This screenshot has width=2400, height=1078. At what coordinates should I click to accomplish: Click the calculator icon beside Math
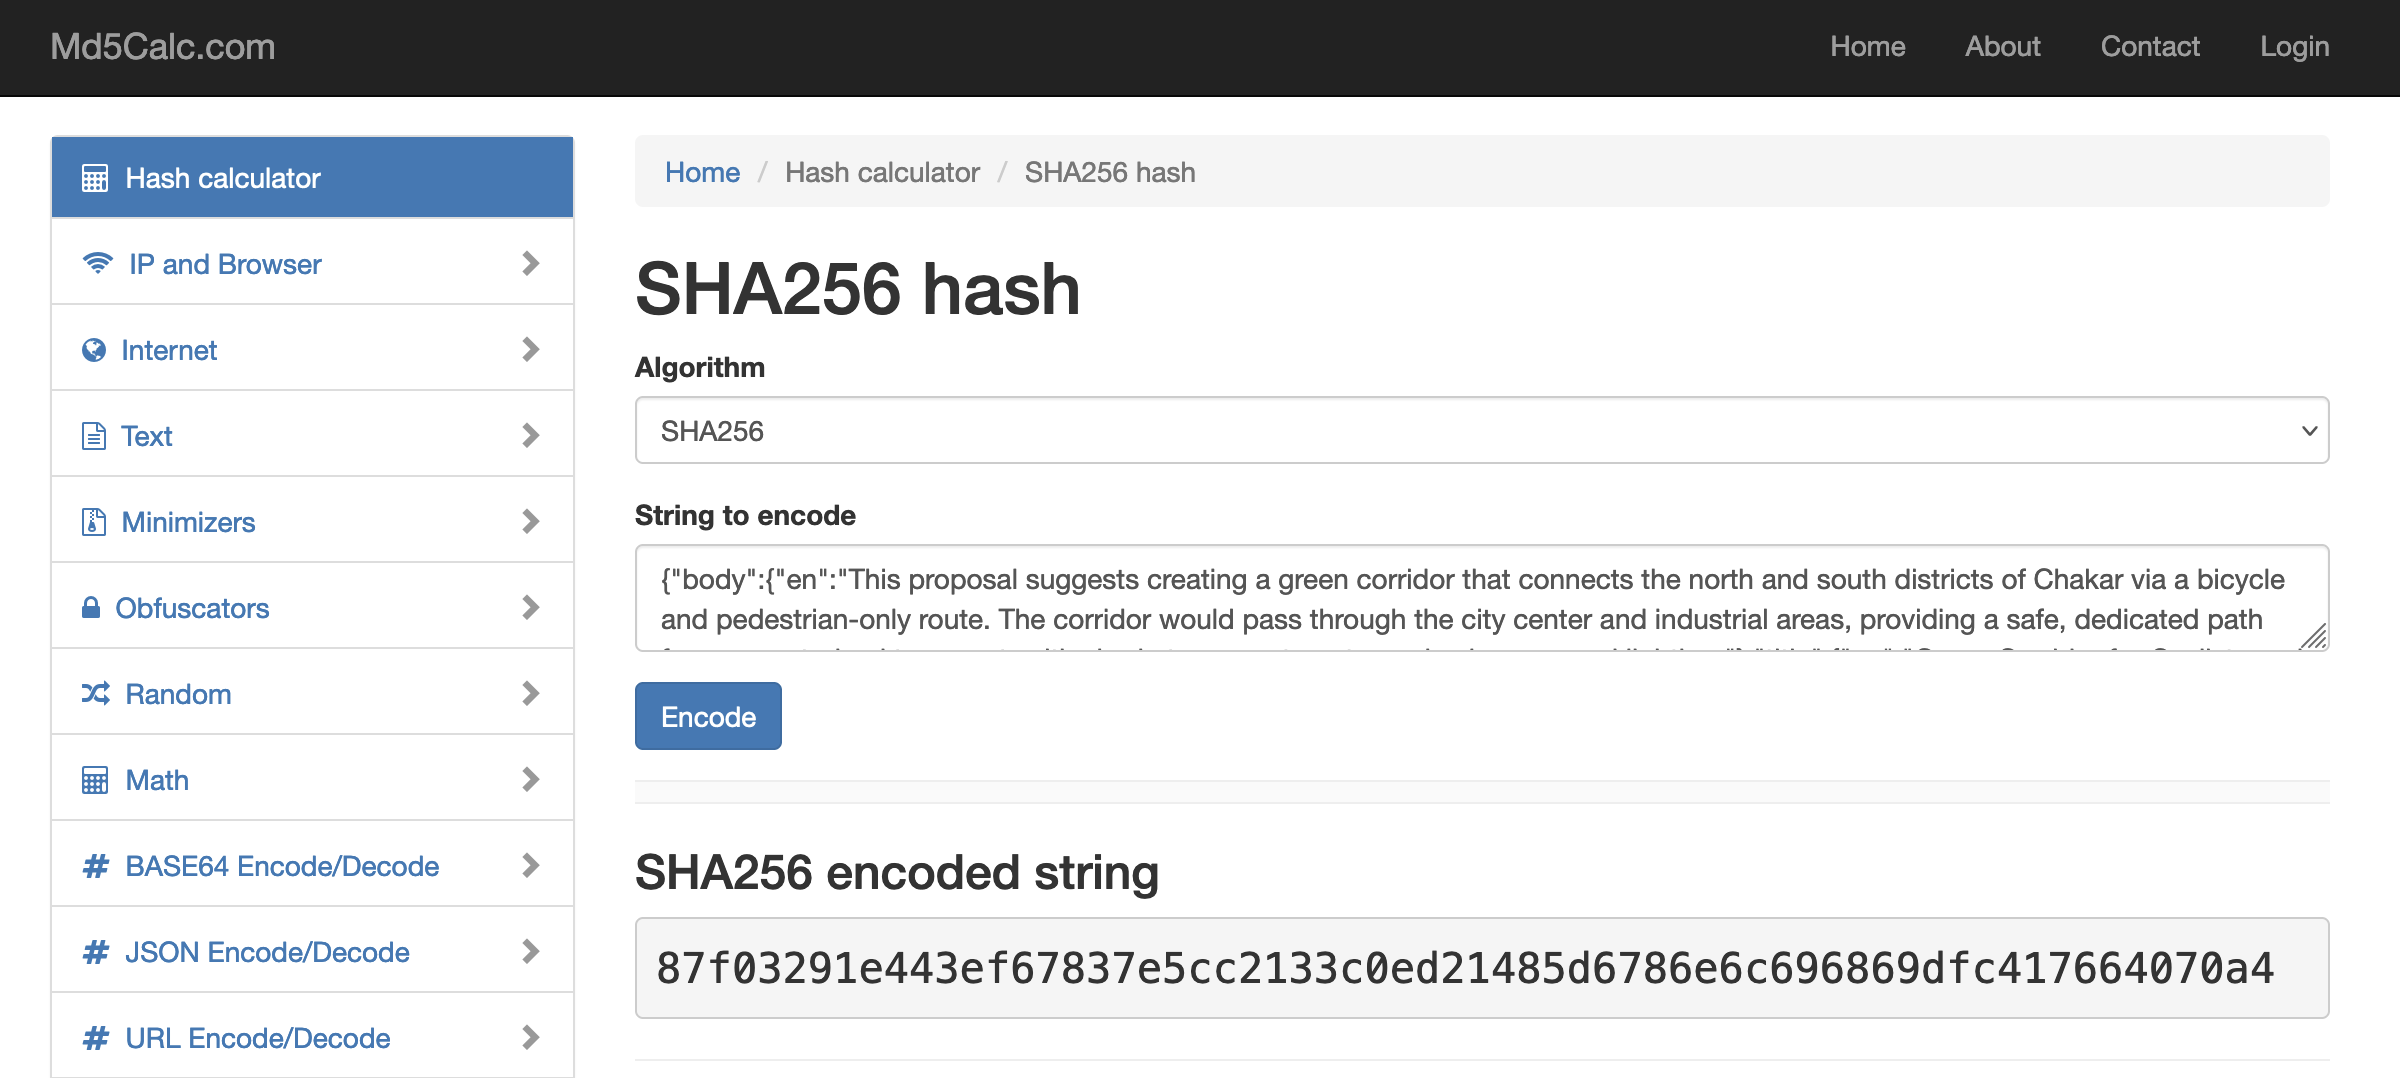coord(95,780)
